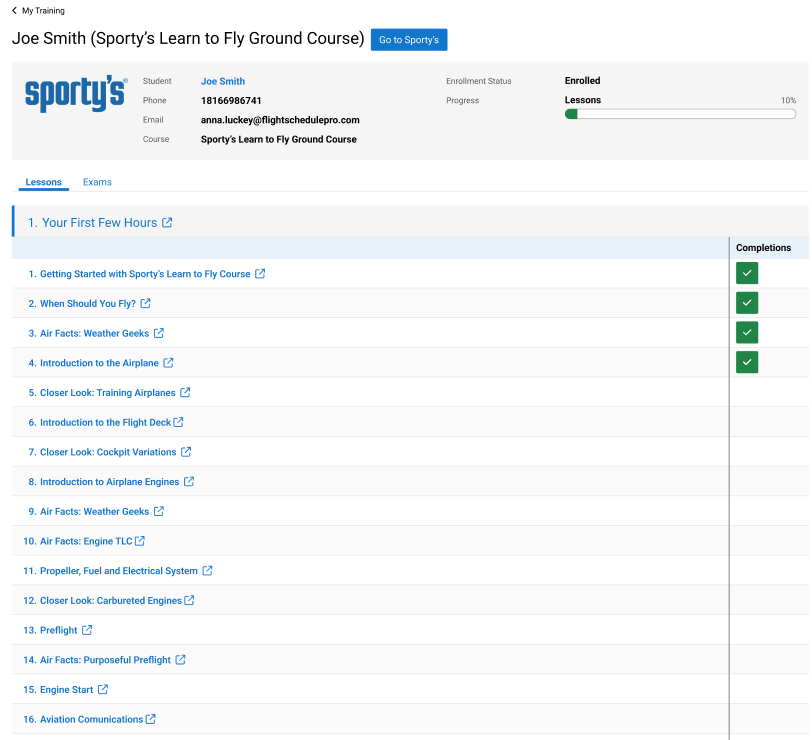This screenshot has width=812, height=740.
Task: Toggle completion checkmark for "Getting Started with Sporty's" lesson
Action: point(747,273)
